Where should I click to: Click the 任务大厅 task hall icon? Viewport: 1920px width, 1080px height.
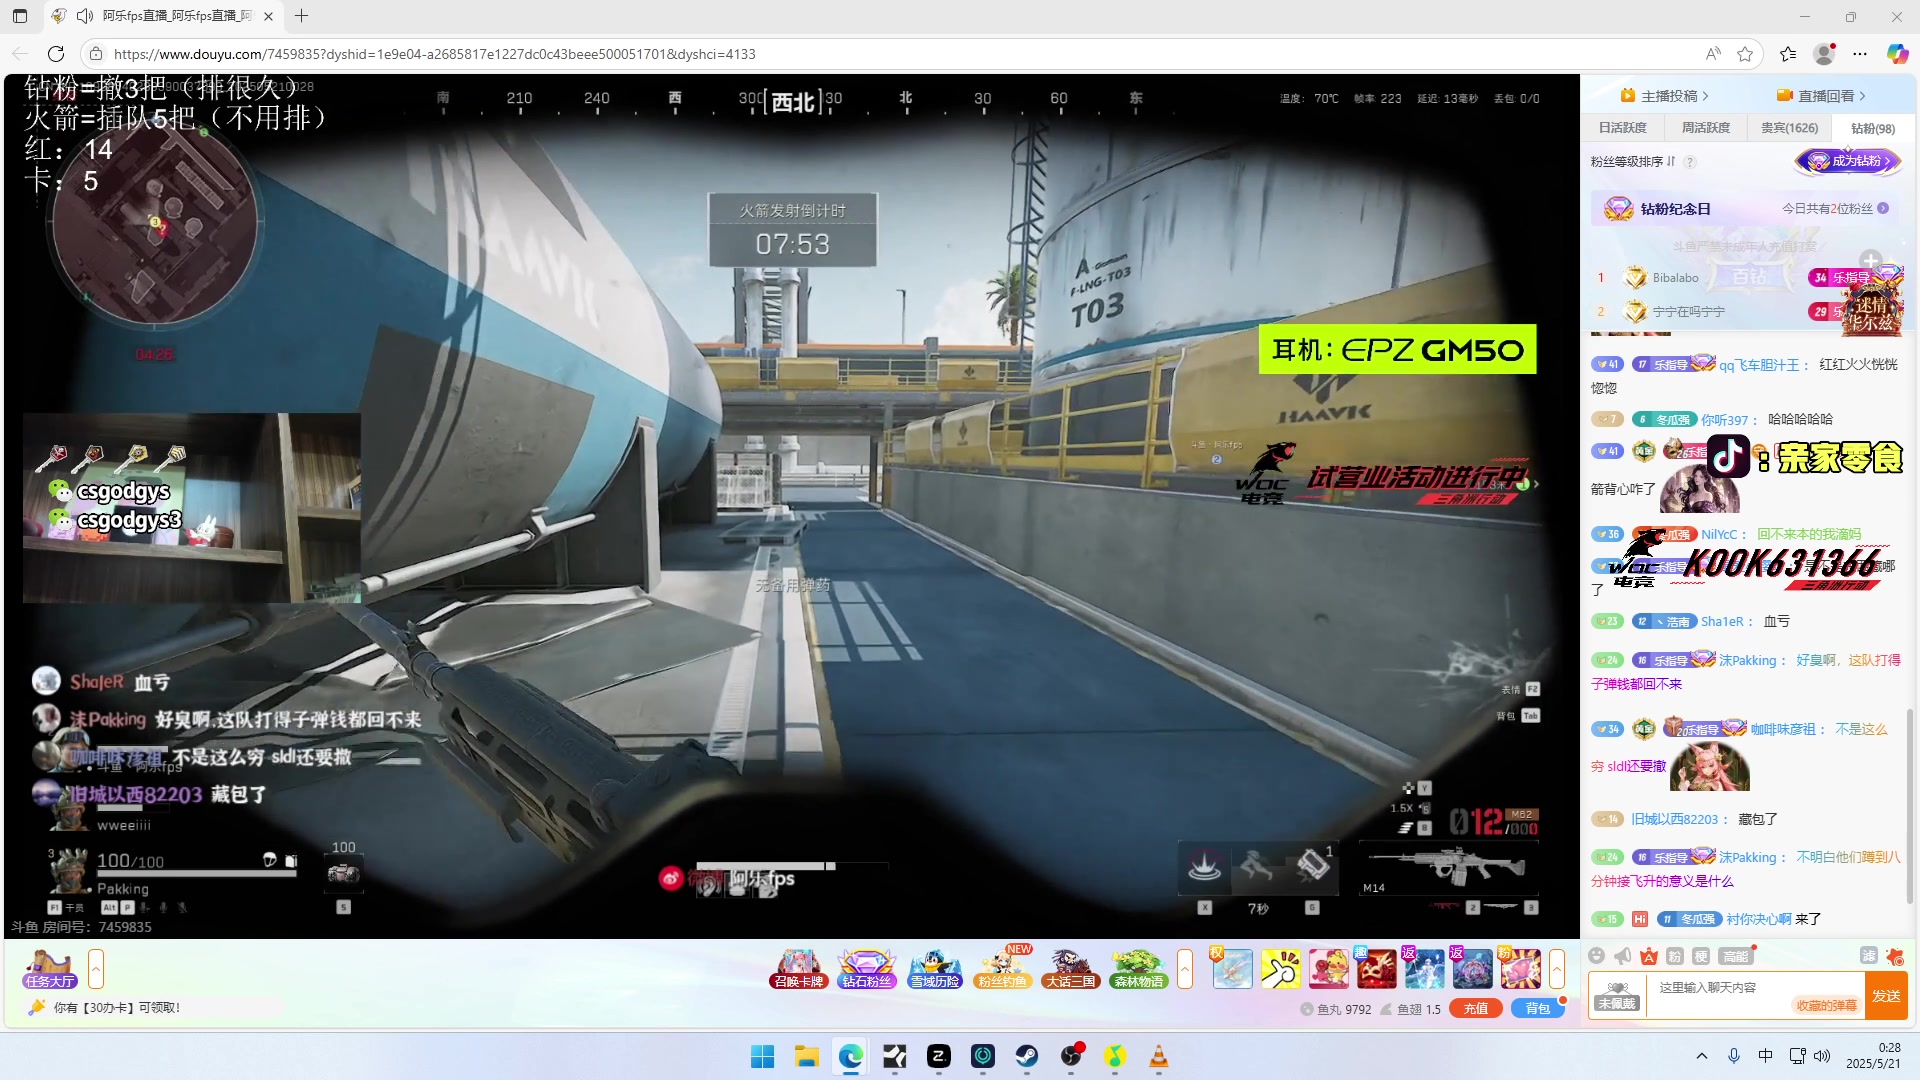(50, 969)
